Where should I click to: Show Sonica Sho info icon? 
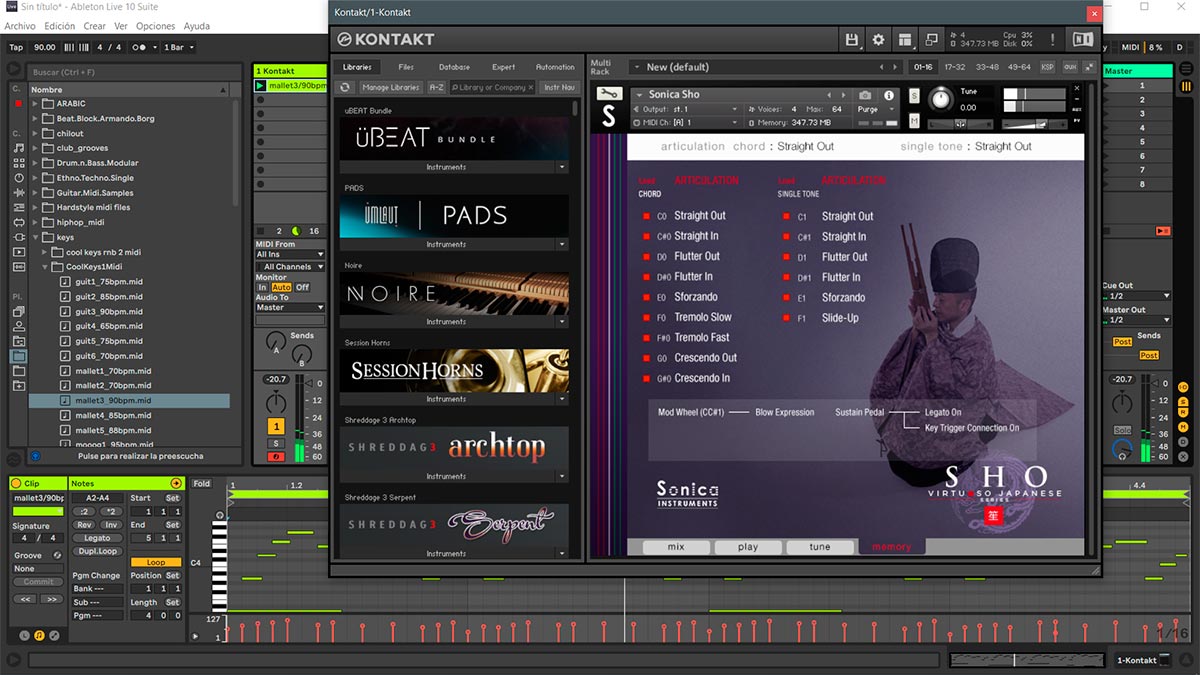point(888,95)
